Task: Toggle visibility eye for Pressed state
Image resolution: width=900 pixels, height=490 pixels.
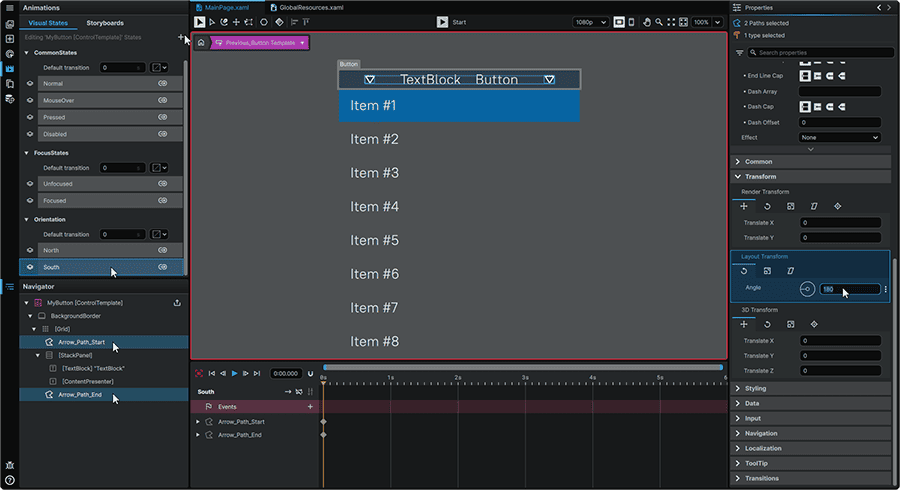Action: (30, 117)
